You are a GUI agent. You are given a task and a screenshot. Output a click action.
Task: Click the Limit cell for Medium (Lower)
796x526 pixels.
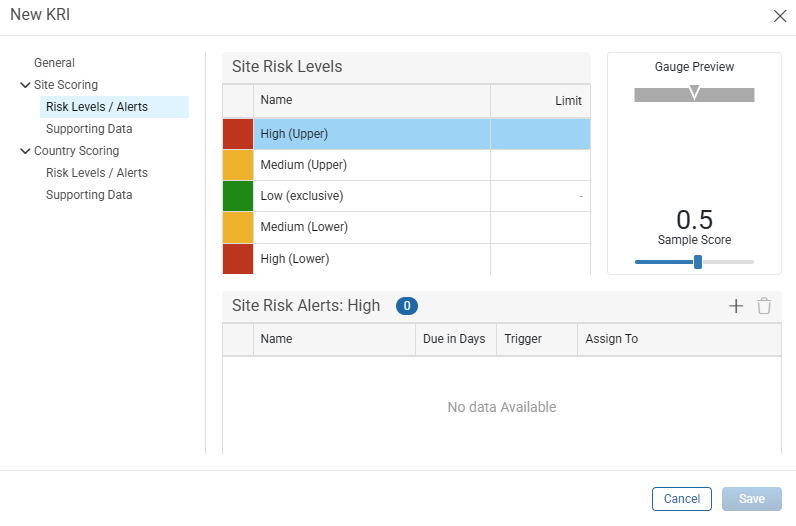(541, 227)
